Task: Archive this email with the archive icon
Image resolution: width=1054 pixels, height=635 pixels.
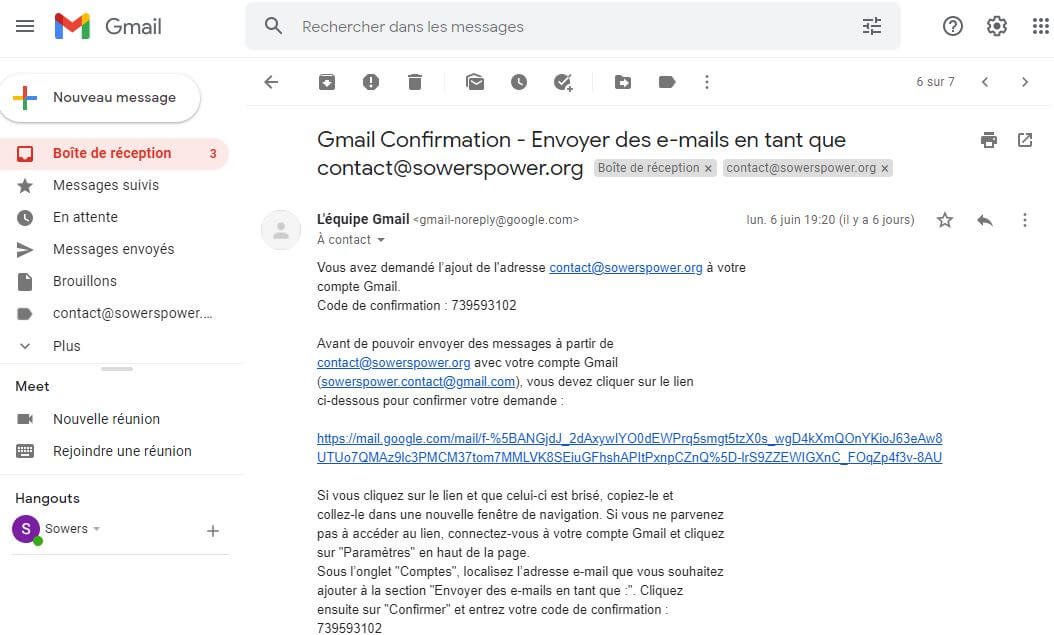Action: (327, 82)
